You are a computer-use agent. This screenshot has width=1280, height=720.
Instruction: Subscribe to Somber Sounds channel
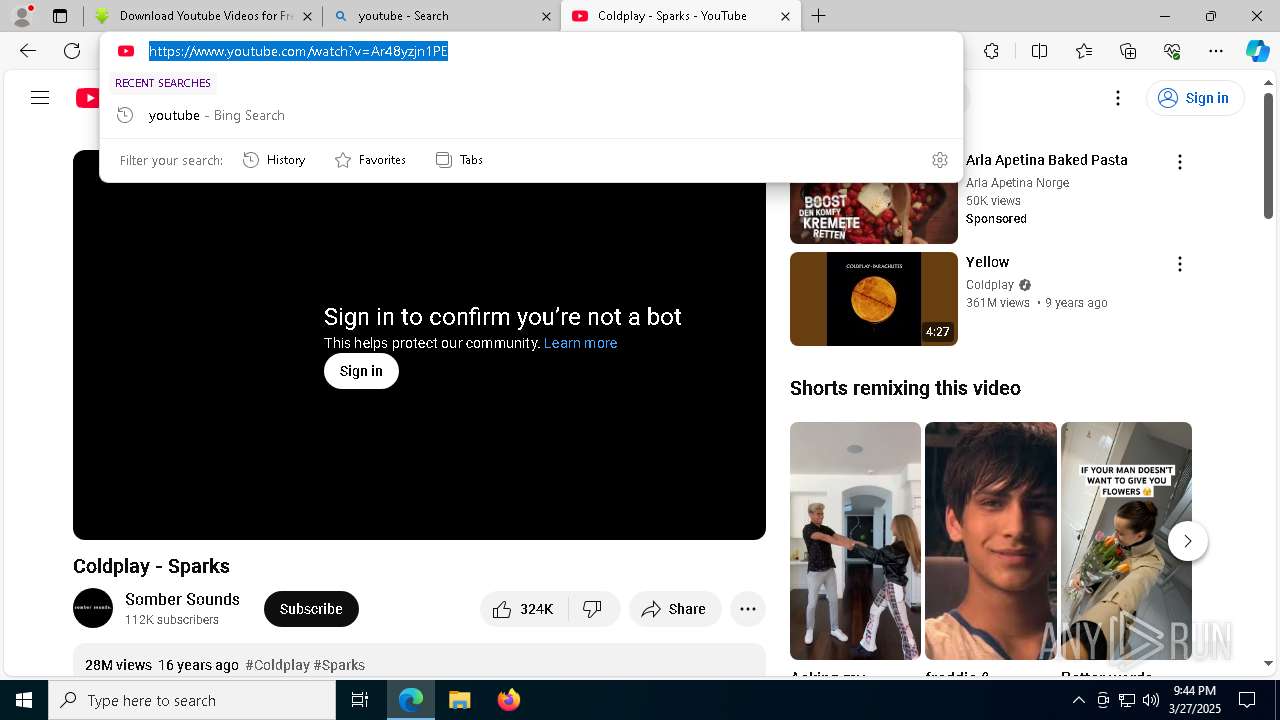[311, 609]
